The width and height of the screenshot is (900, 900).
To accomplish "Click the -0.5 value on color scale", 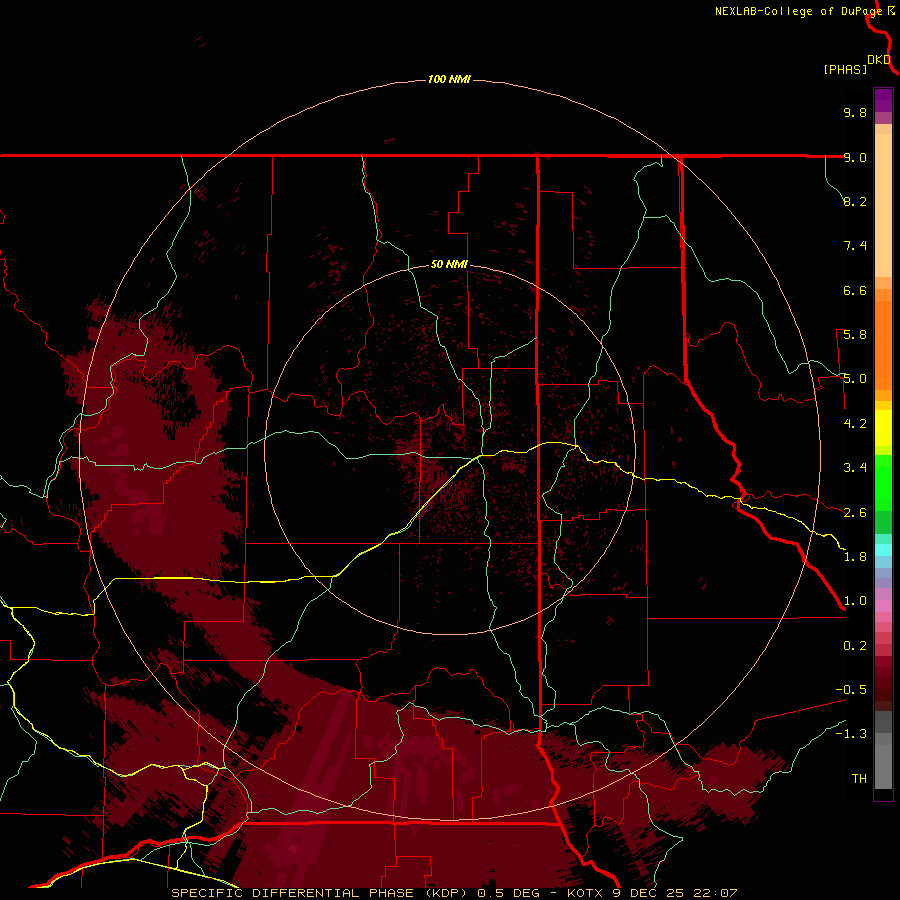I will click(851, 690).
